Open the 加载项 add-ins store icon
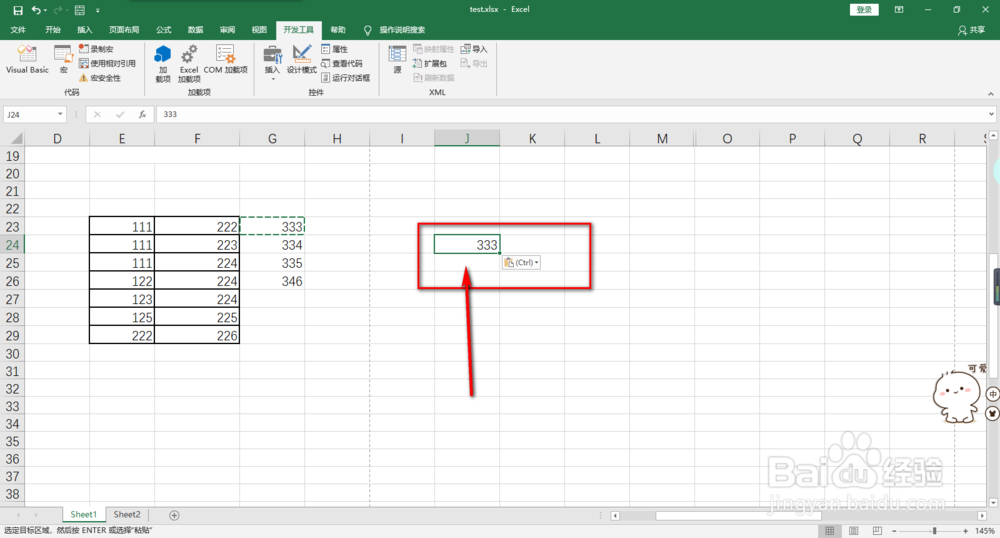Viewport: 1000px width, 538px height. 163,63
